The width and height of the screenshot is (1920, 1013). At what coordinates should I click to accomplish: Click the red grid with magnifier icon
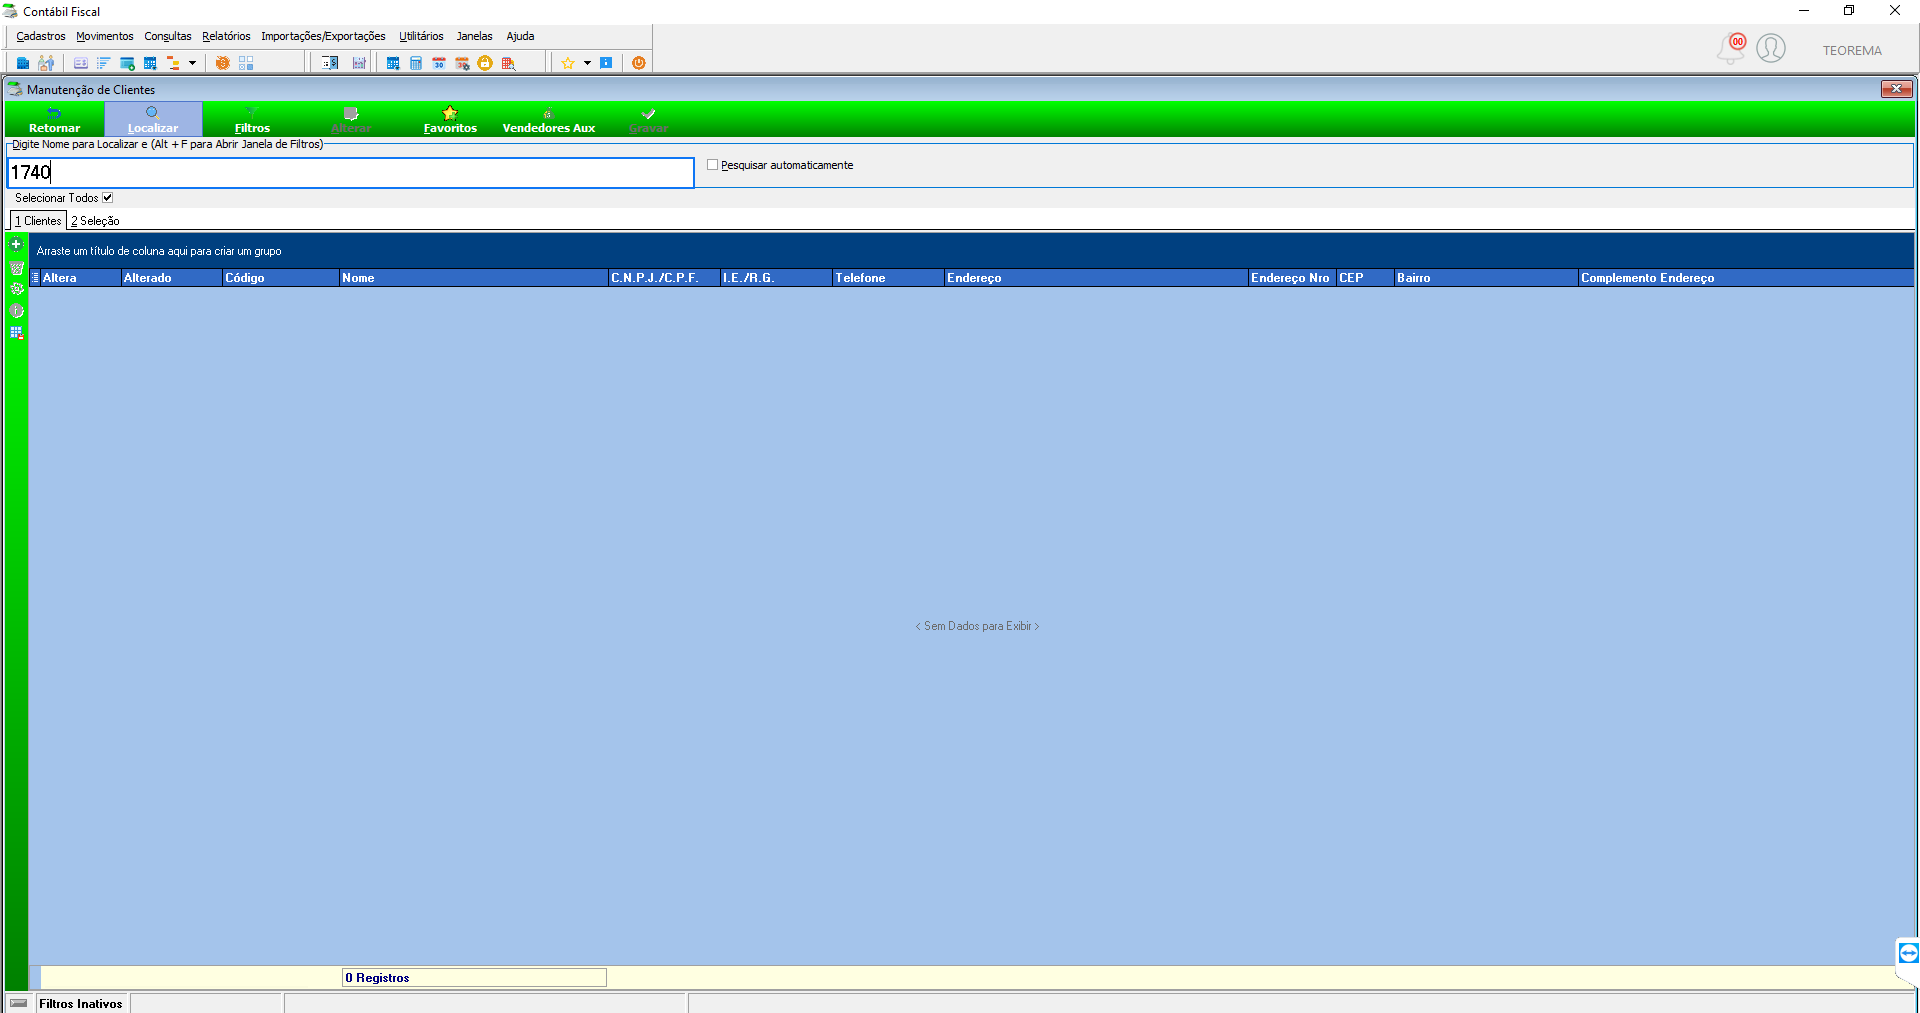tap(508, 63)
